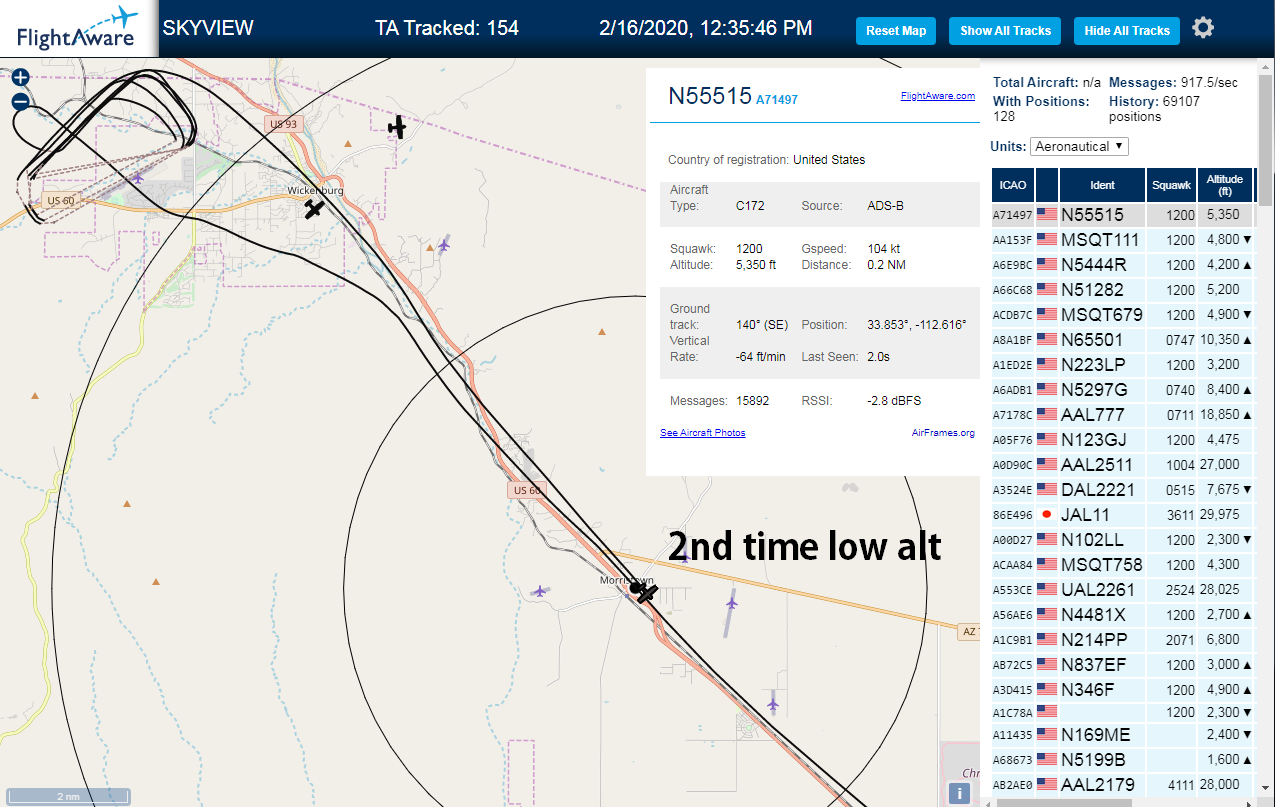Click the N55515 row in aircraft table
Image resolution: width=1275 pixels, height=807 pixels.
pyautogui.click(x=1122, y=214)
